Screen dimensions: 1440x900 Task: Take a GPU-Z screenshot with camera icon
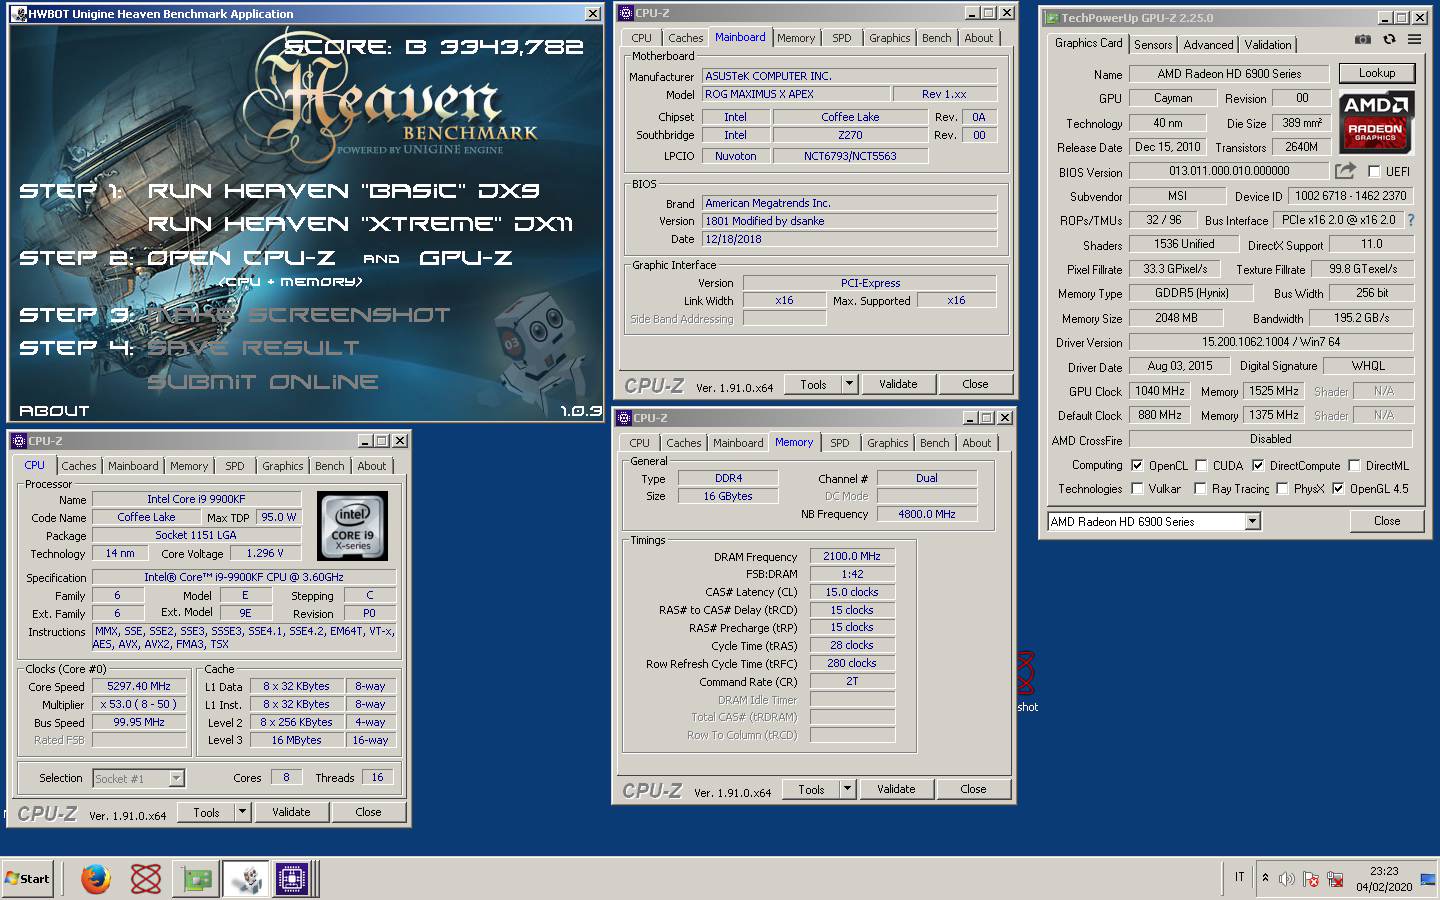click(x=1362, y=39)
